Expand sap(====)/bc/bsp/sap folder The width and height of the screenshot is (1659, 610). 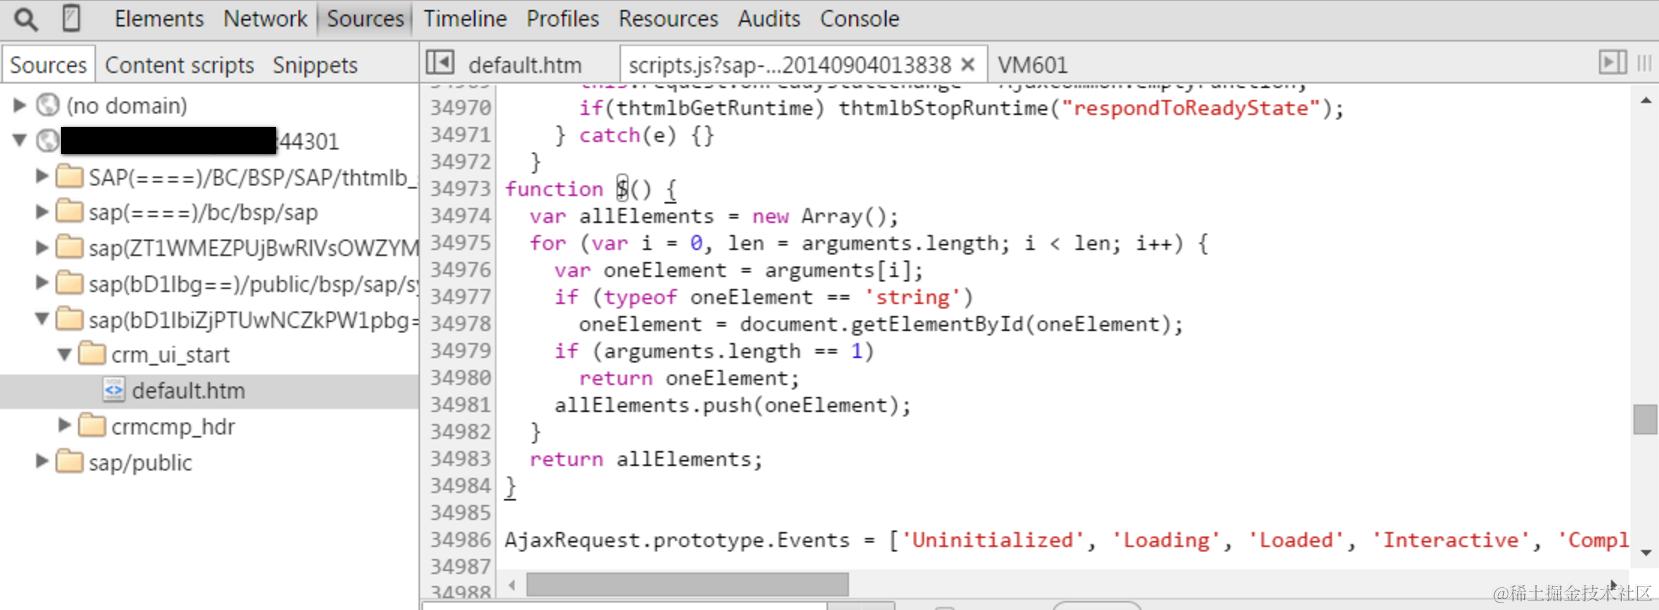click(x=42, y=211)
